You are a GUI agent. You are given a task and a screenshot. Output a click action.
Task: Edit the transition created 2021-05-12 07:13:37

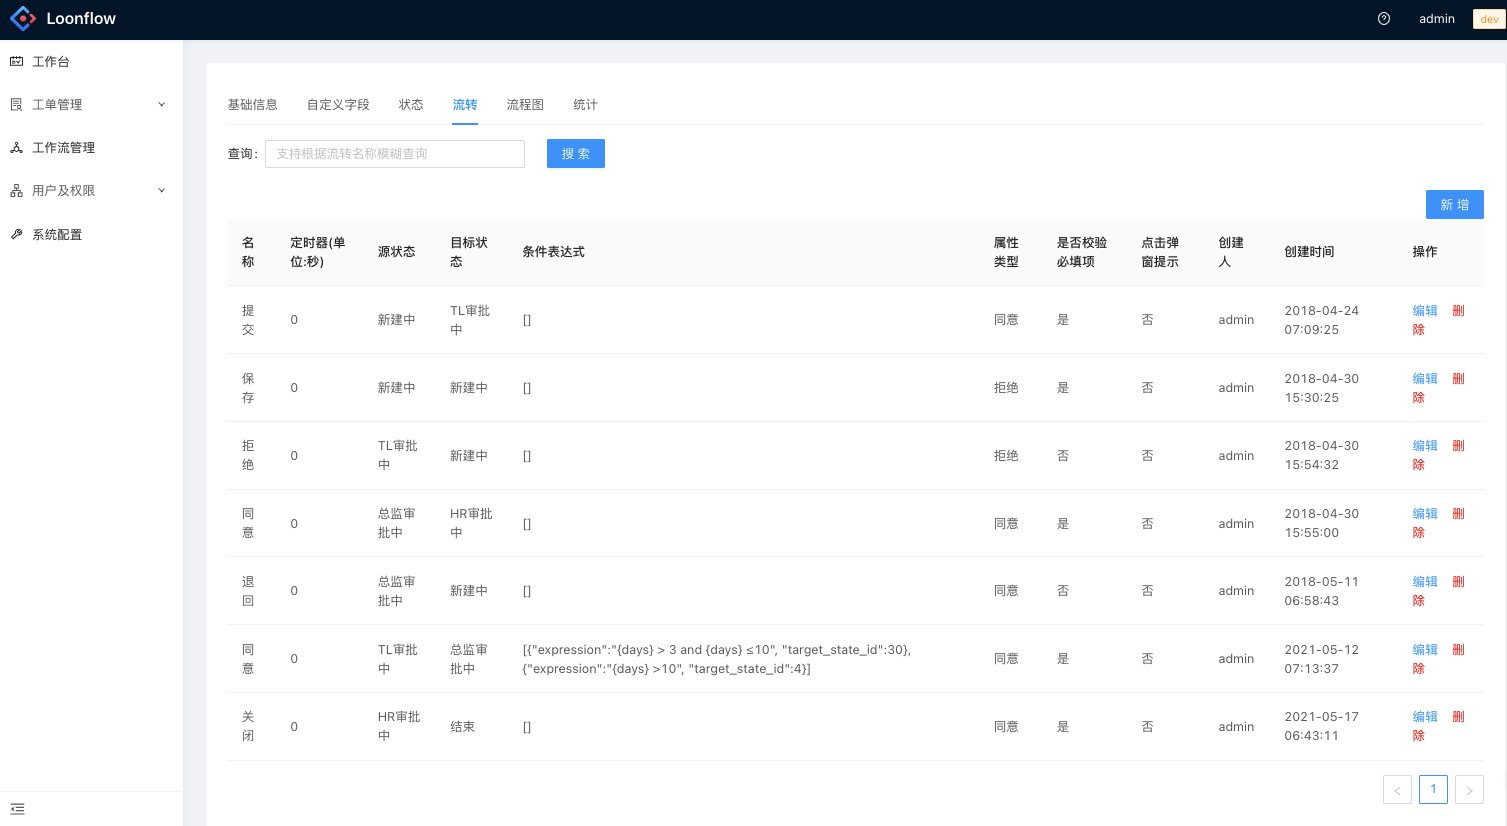pyautogui.click(x=1425, y=650)
